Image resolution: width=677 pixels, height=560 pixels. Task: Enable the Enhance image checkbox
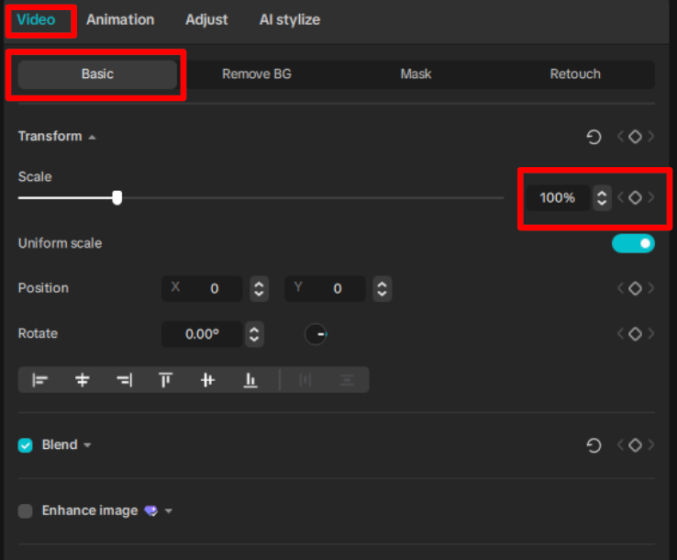[25, 511]
